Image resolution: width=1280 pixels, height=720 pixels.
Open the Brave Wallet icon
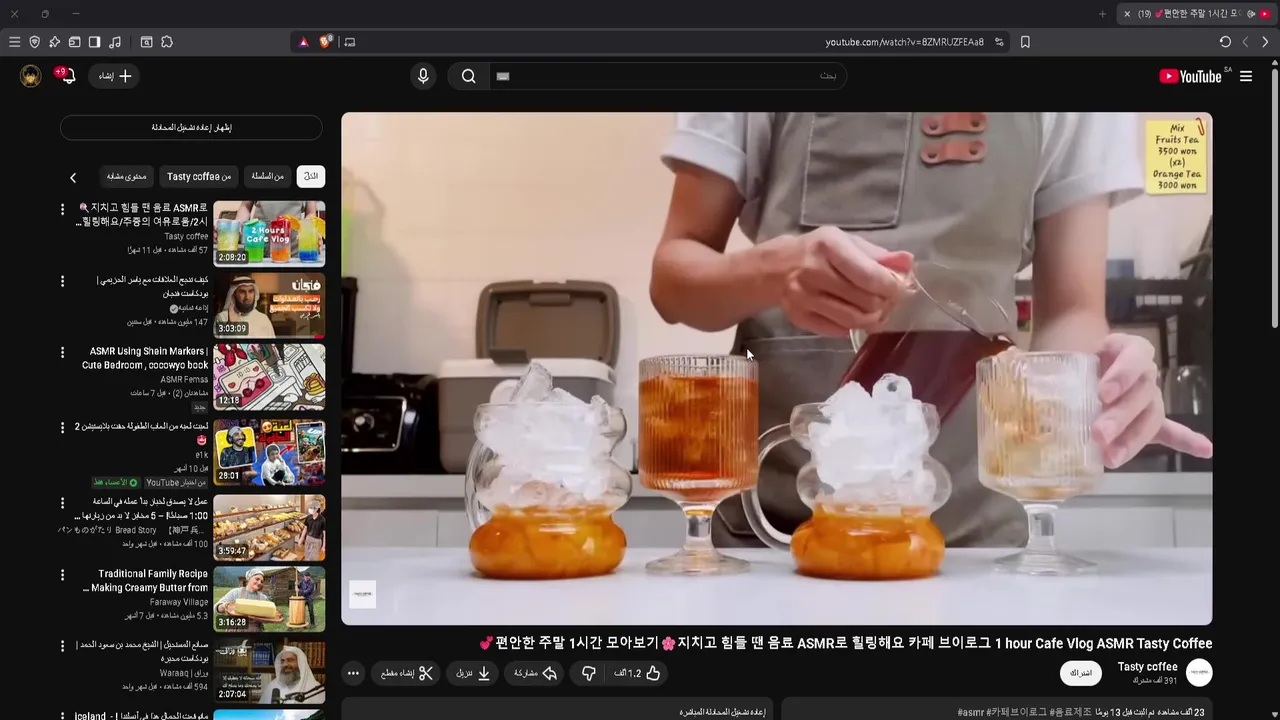[74, 42]
